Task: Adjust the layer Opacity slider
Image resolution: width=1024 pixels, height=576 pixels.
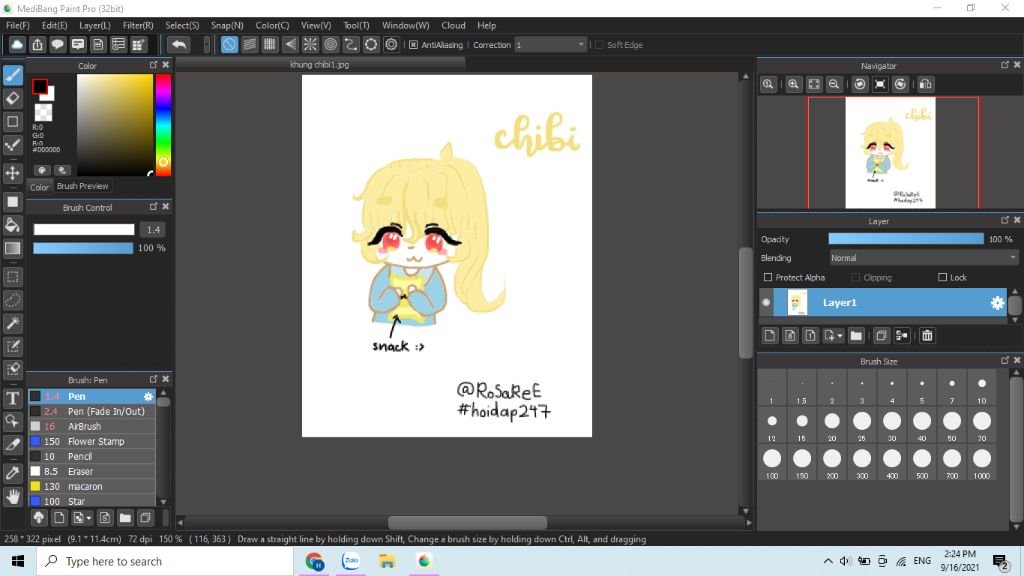Action: pos(906,239)
